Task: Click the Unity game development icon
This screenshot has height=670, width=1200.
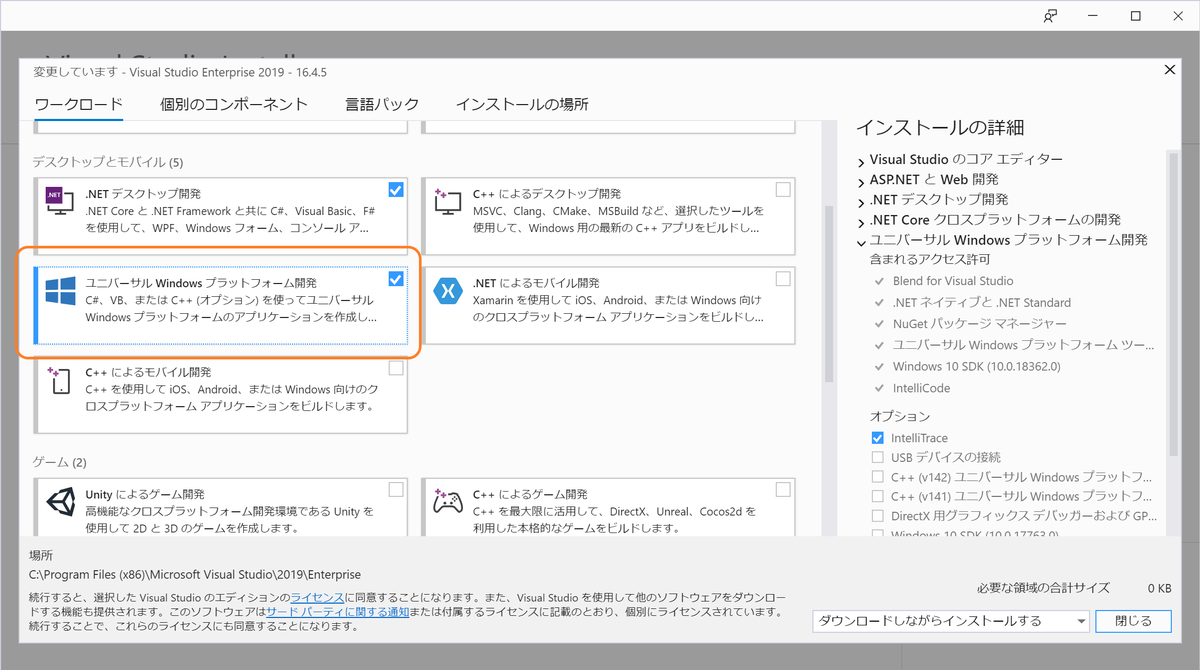Action: (x=60, y=501)
